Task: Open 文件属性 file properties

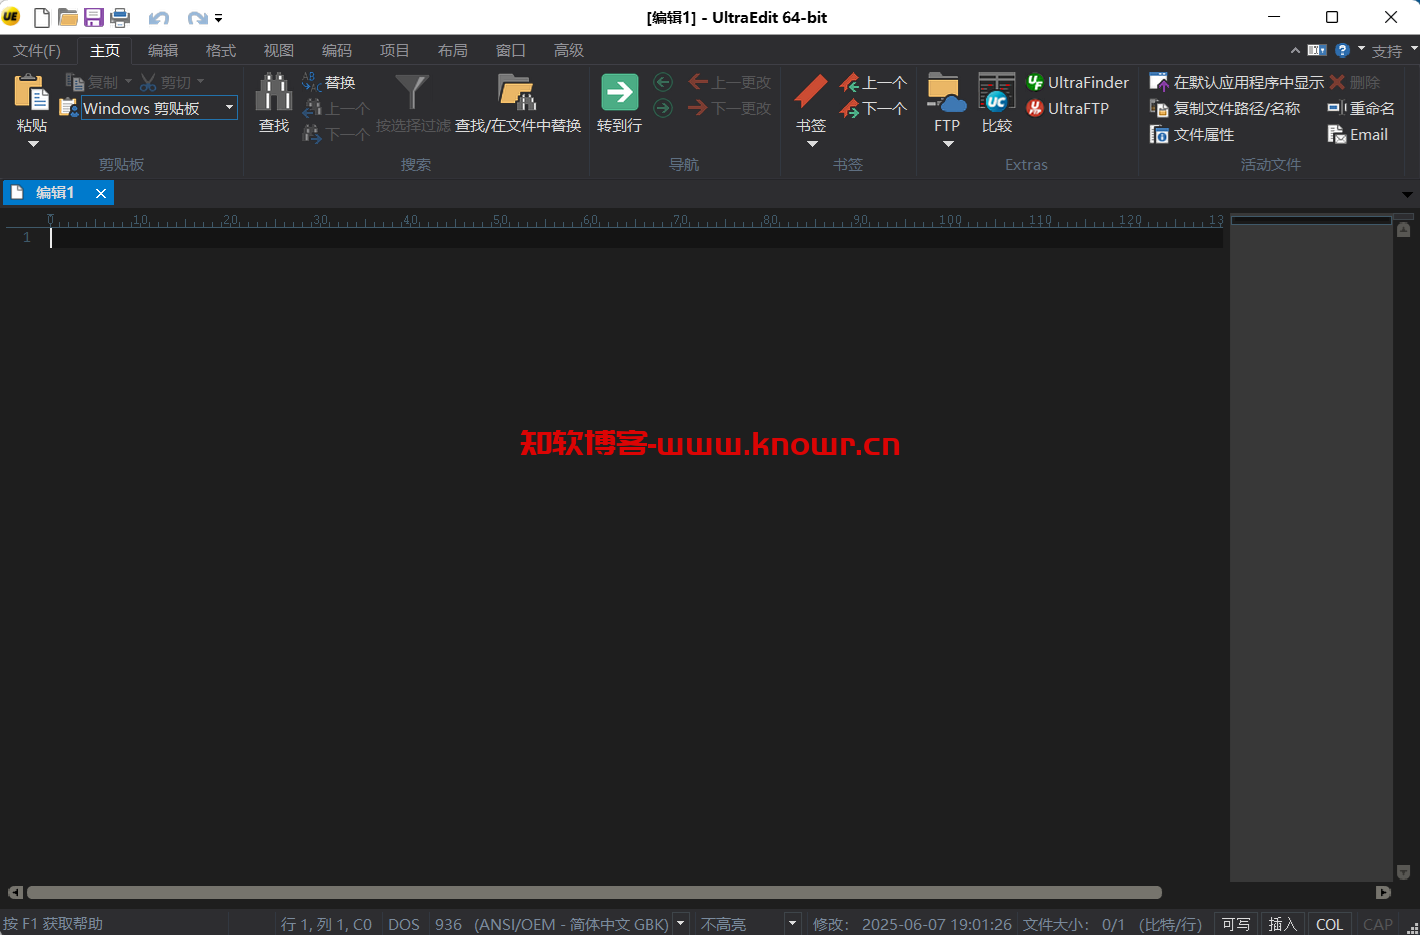Action: coord(1192,134)
